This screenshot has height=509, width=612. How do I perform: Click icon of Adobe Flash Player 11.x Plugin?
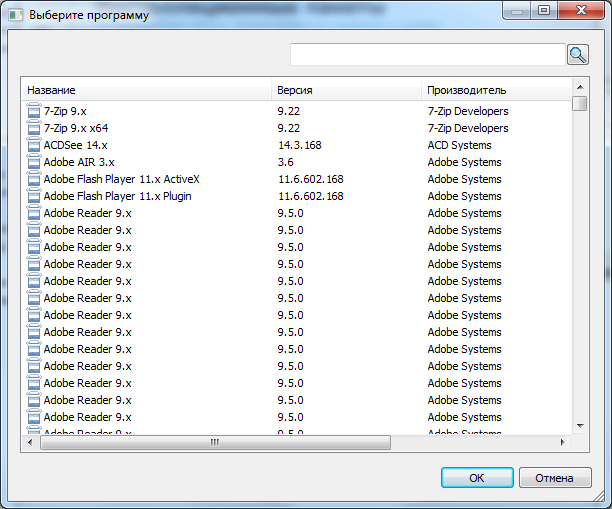(34, 196)
